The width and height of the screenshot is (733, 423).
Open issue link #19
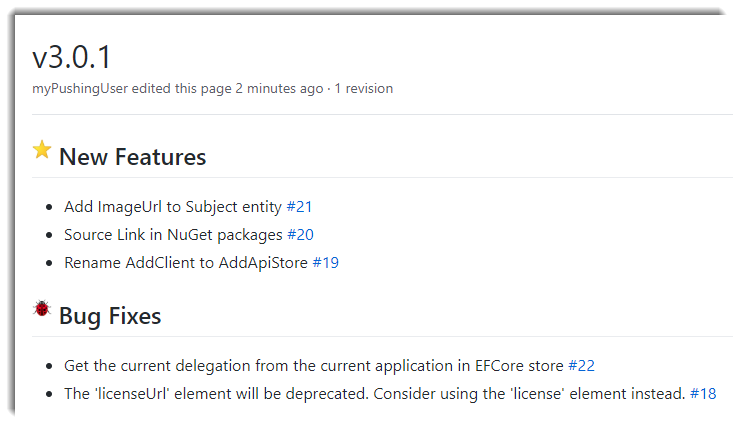click(325, 263)
